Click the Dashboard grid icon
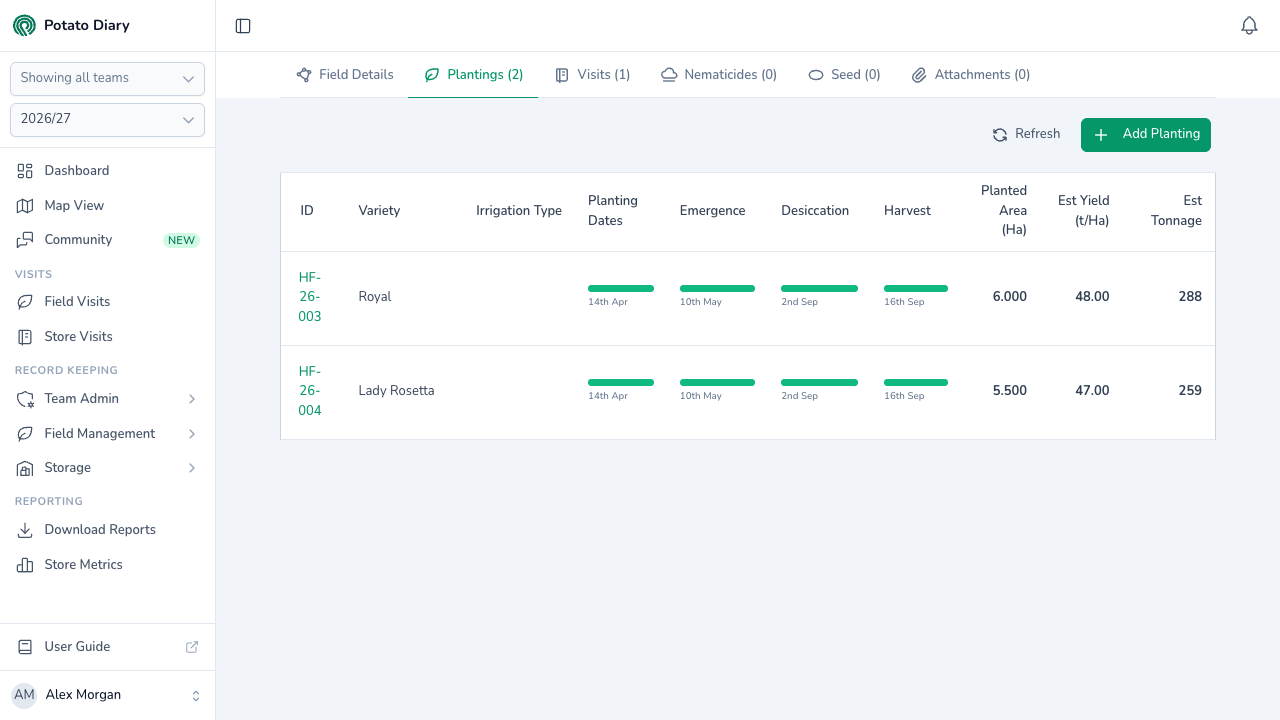The height and width of the screenshot is (720, 1280). 25,171
